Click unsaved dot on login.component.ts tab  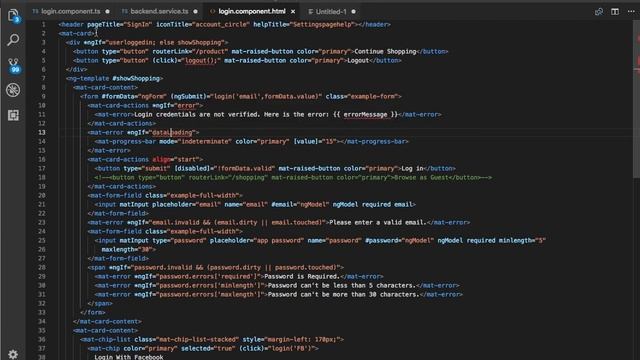pos(107,11)
